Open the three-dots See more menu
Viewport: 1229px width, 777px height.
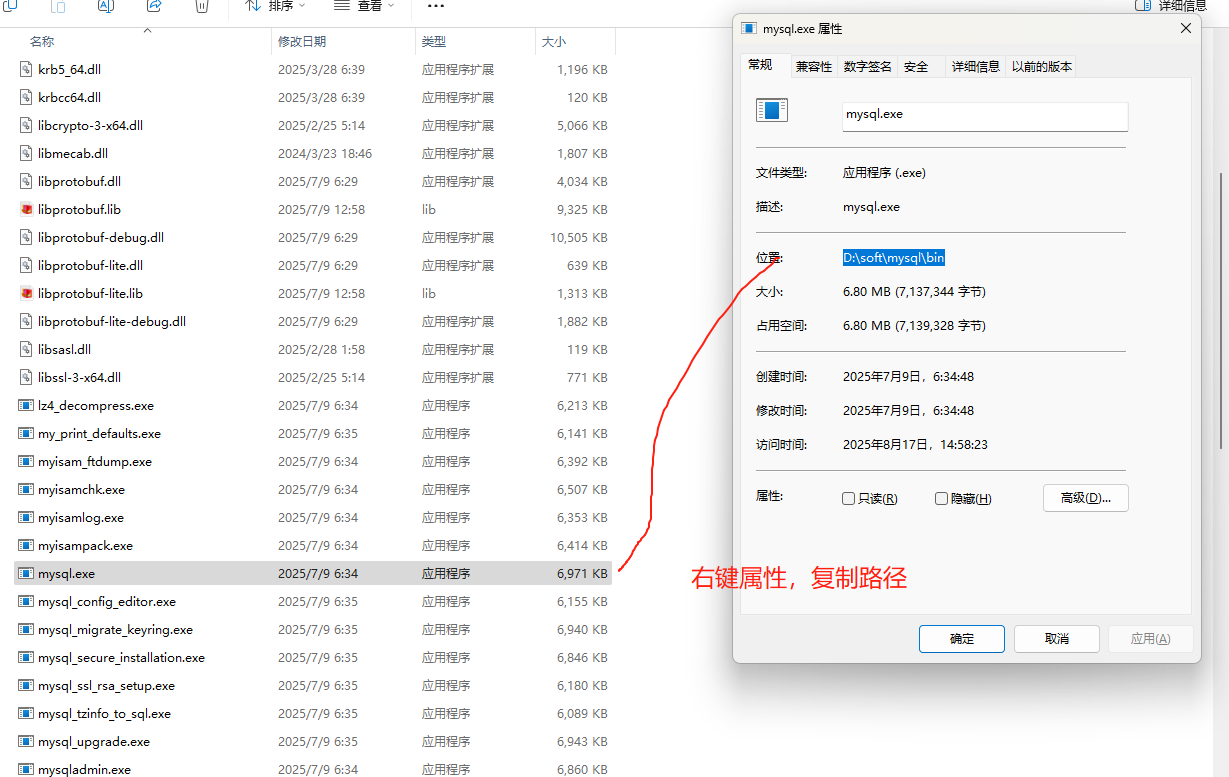pos(435,6)
